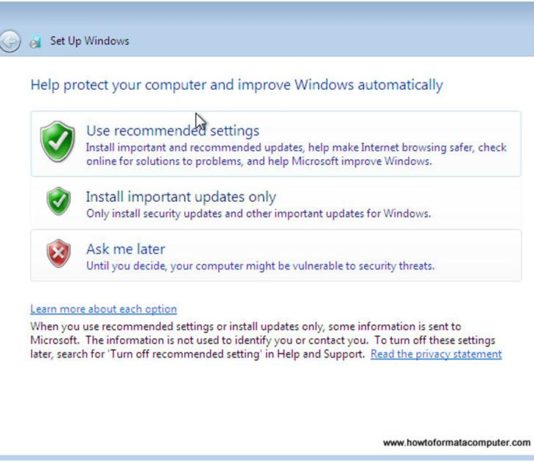Select the large green shield checkmark icon
Image resolution: width=534 pixels, height=462 pixels.
pyautogui.click(x=57, y=141)
